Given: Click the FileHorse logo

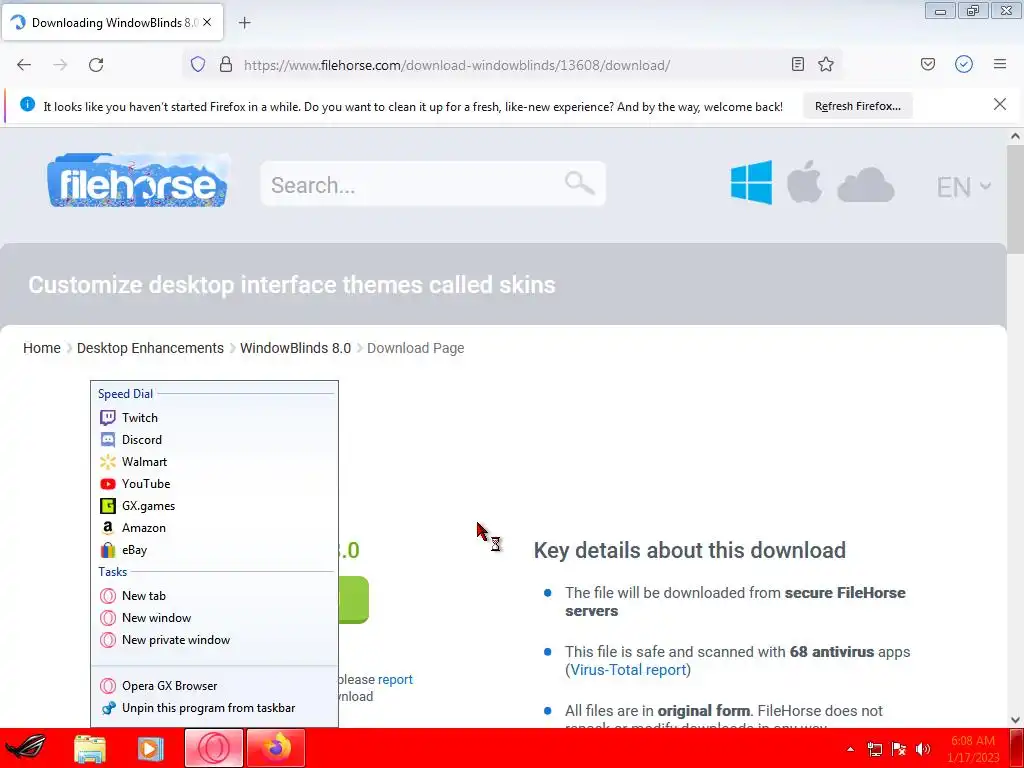Looking at the screenshot, I should pyautogui.click(x=138, y=181).
